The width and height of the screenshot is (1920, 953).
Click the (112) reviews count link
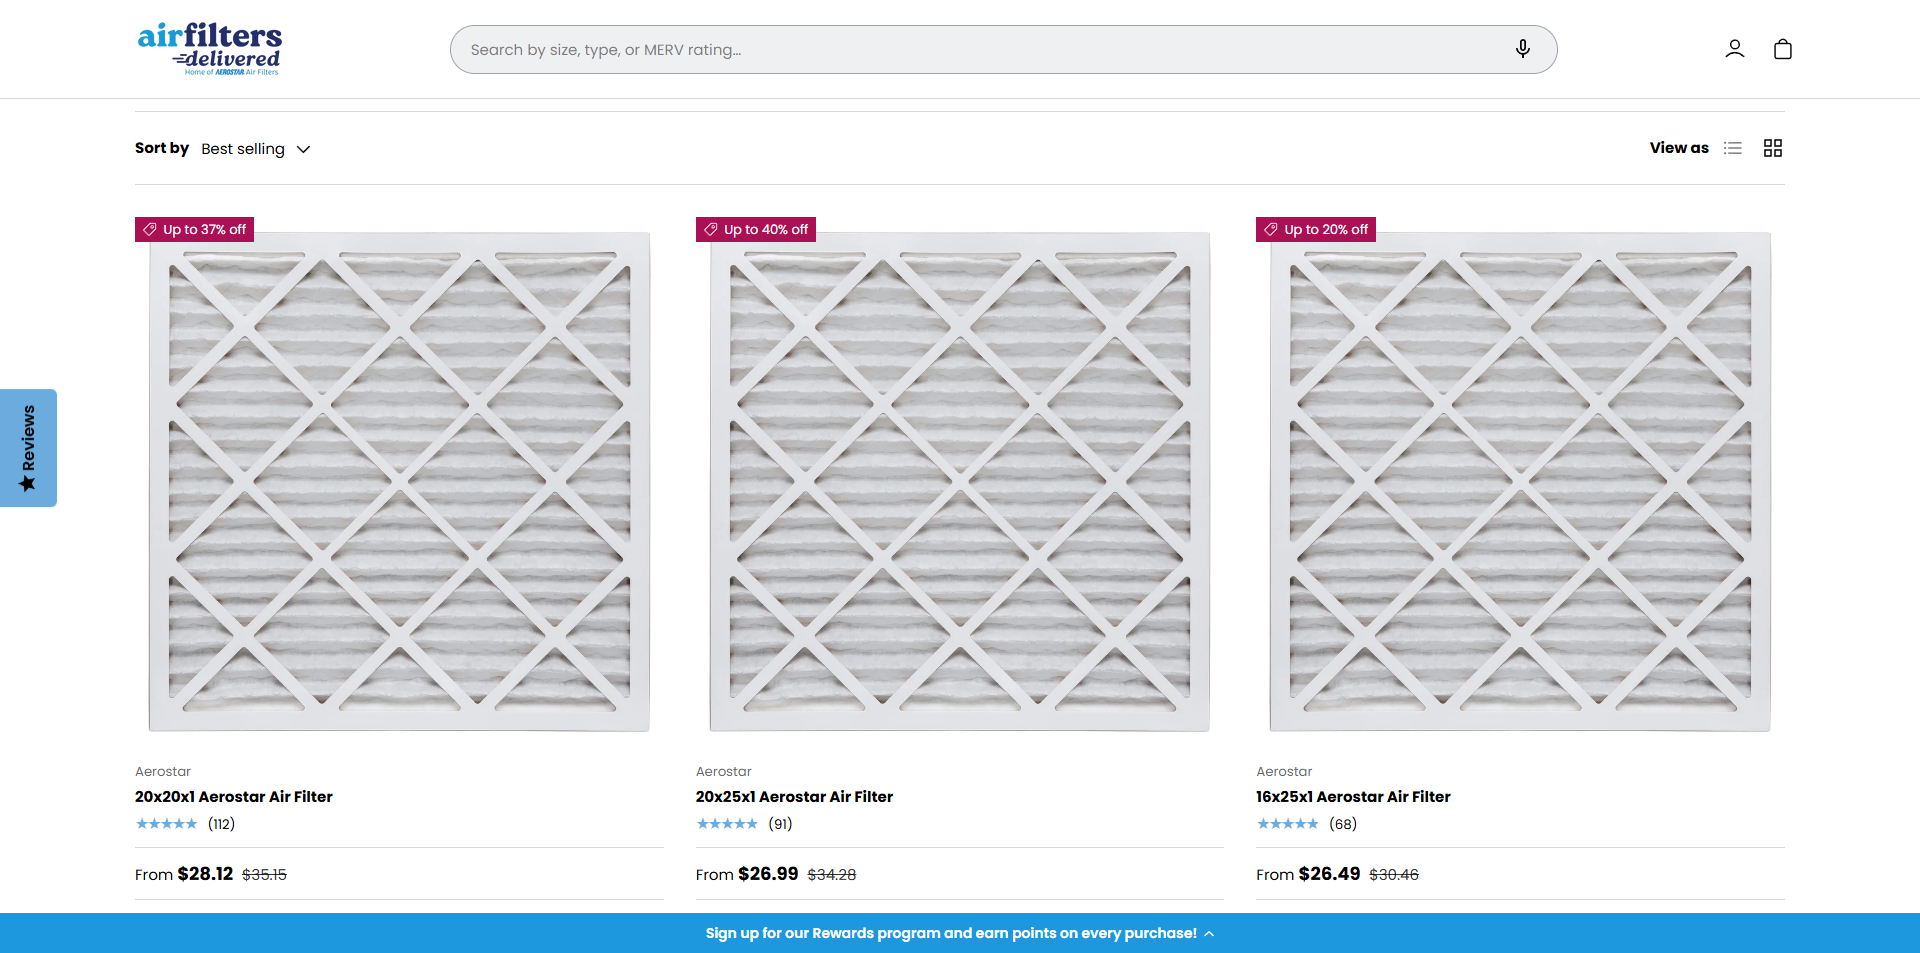[220, 823]
